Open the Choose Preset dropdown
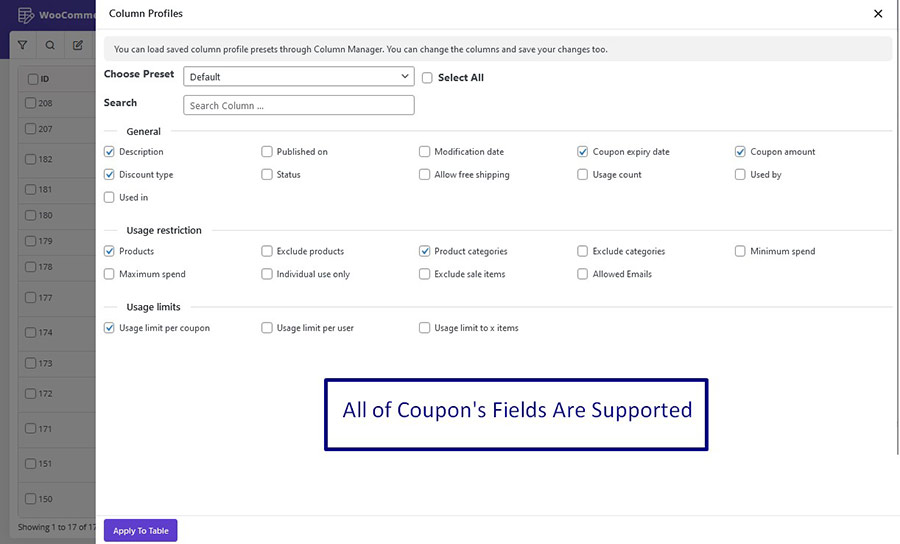Image resolution: width=900 pixels, height=544 pixels. point(298,76)
